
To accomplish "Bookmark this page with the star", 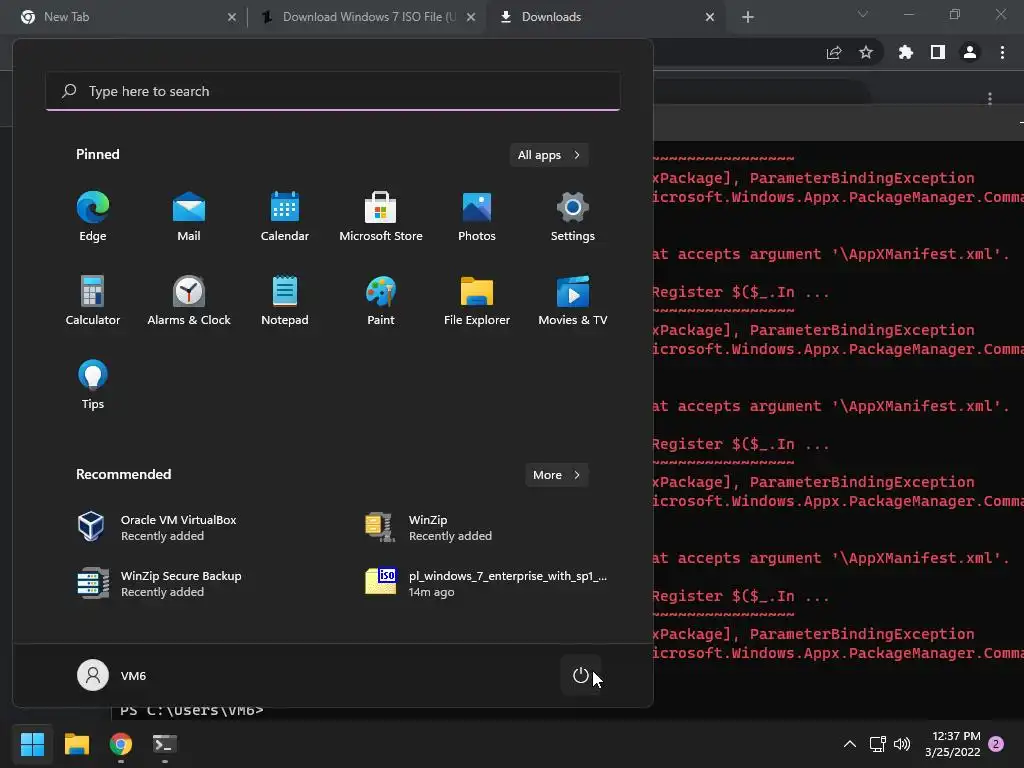I will pos(866,52).
